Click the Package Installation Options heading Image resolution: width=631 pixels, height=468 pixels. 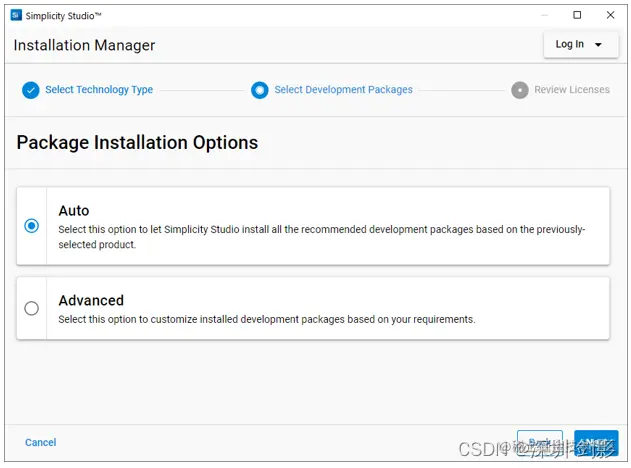click(x=137, y=142)
